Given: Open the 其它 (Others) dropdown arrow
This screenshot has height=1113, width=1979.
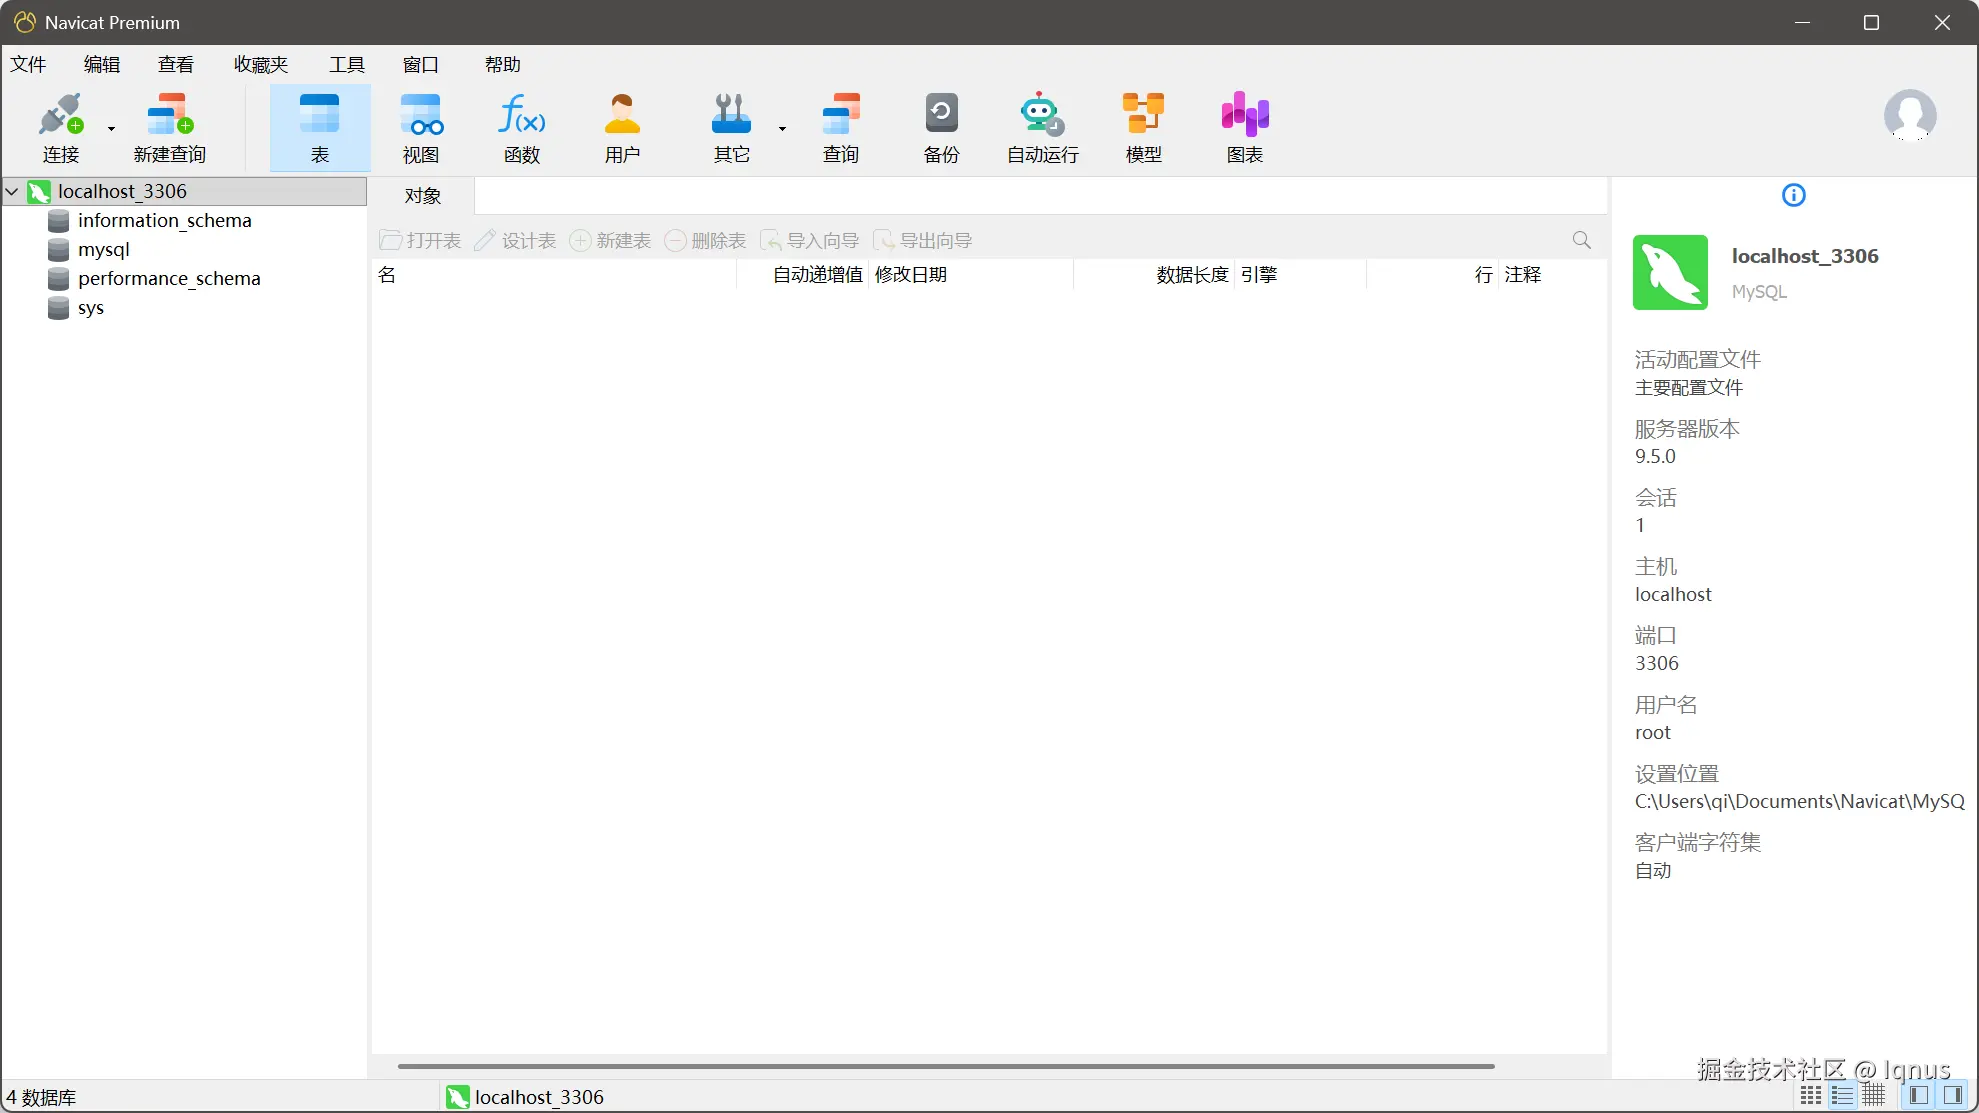Looking at the screenshot, I should tap(782, 128).
